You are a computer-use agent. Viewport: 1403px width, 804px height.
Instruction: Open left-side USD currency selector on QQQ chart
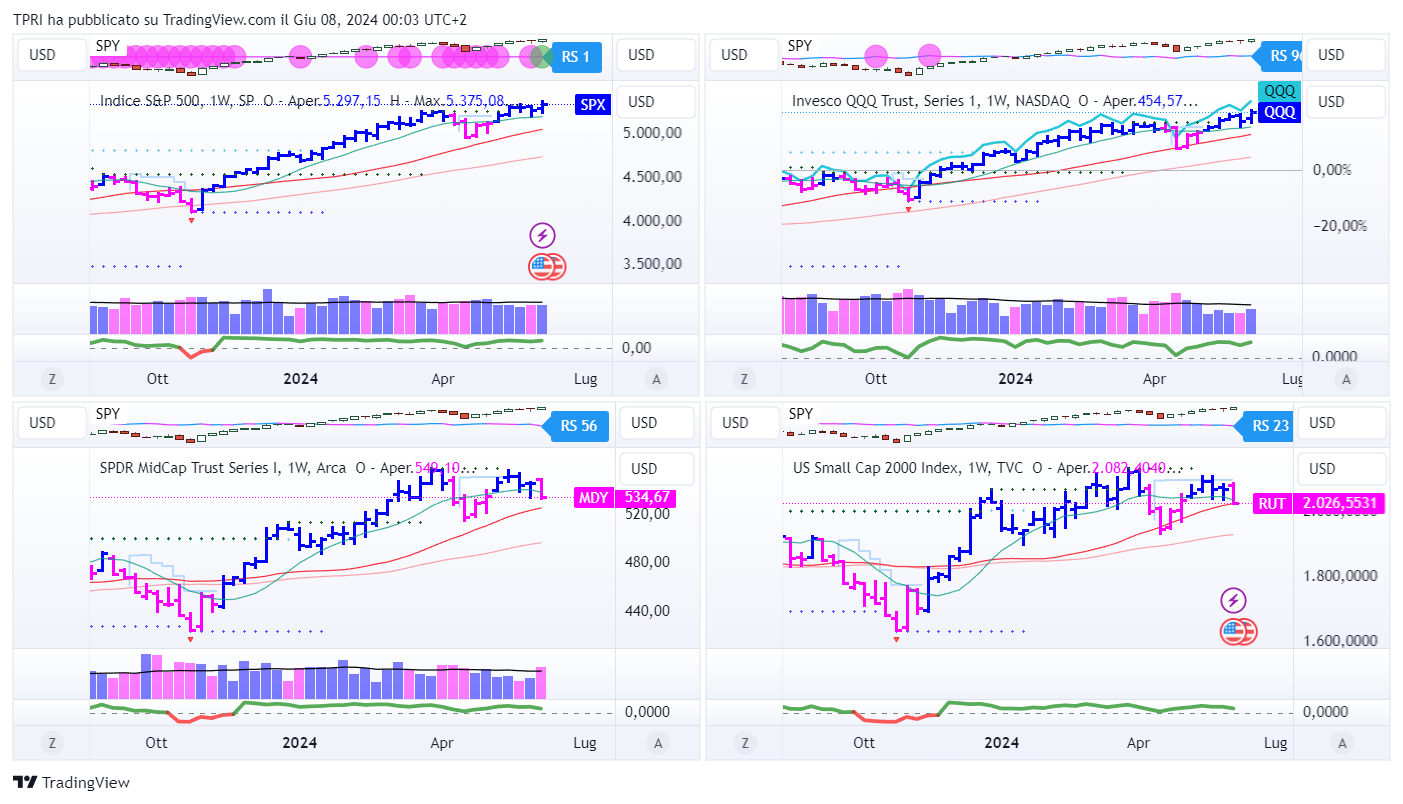coord(734,55)
